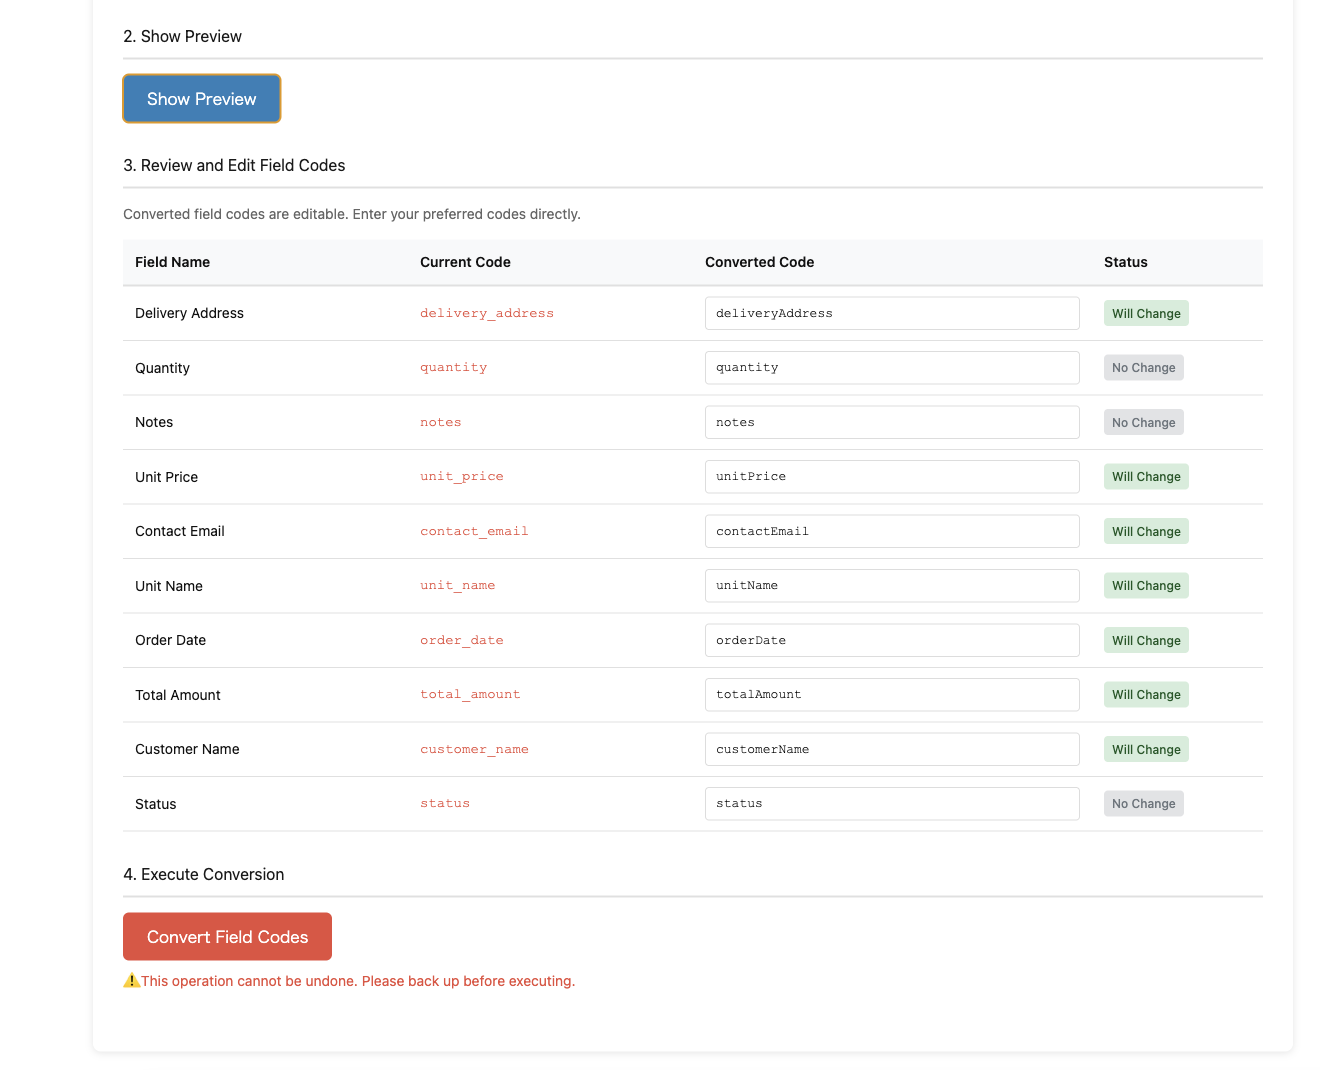Click the 'Converted field codes are editable' note
This screenshot has width=1320, height=1070.
[x=352, y=214]
